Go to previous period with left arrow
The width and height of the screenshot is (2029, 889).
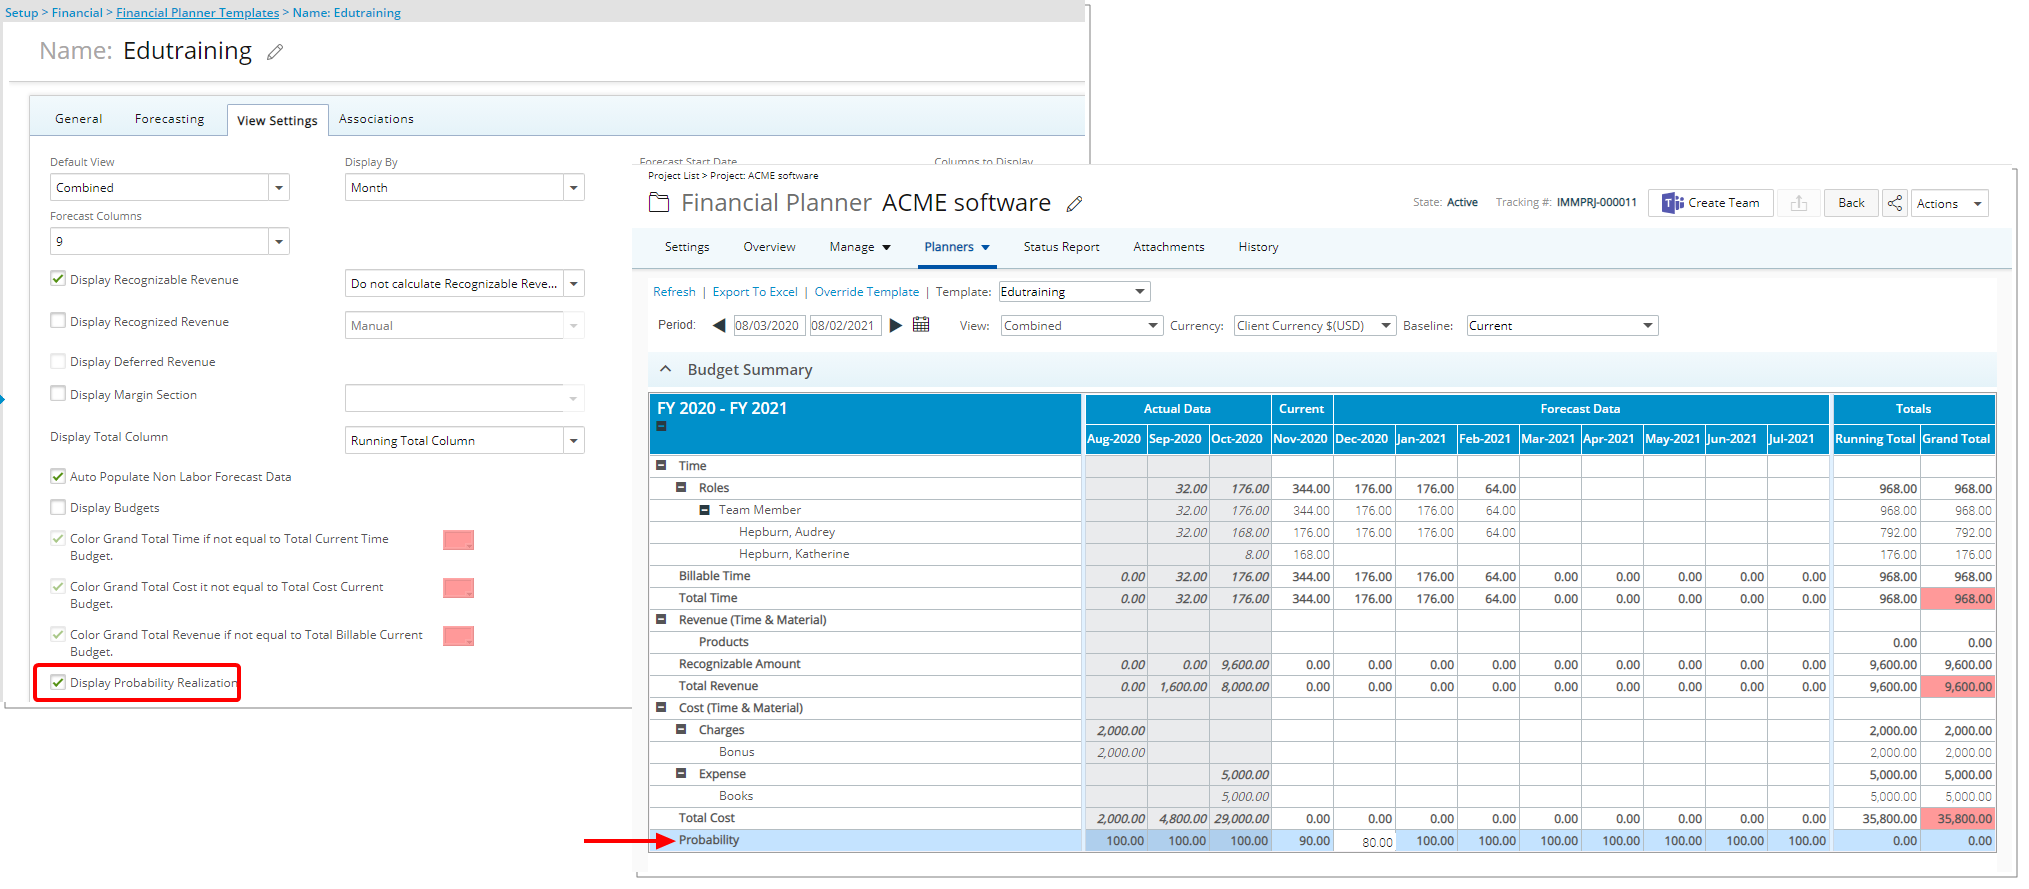coord(719,325)
